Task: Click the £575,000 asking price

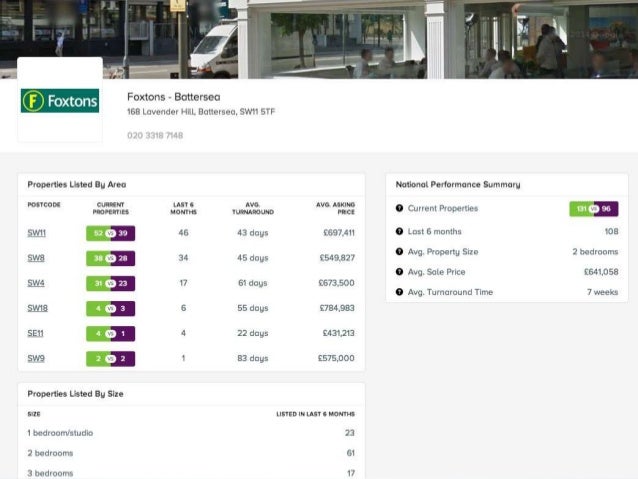Action: 336,358
